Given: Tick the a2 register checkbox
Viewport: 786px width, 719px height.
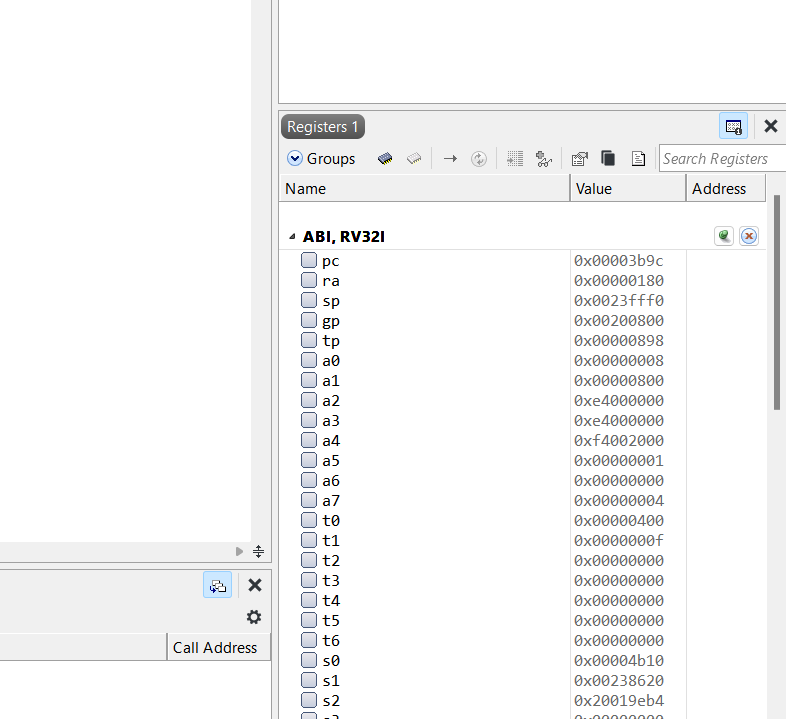Looking at the screenshot, I should coord(309,400).
